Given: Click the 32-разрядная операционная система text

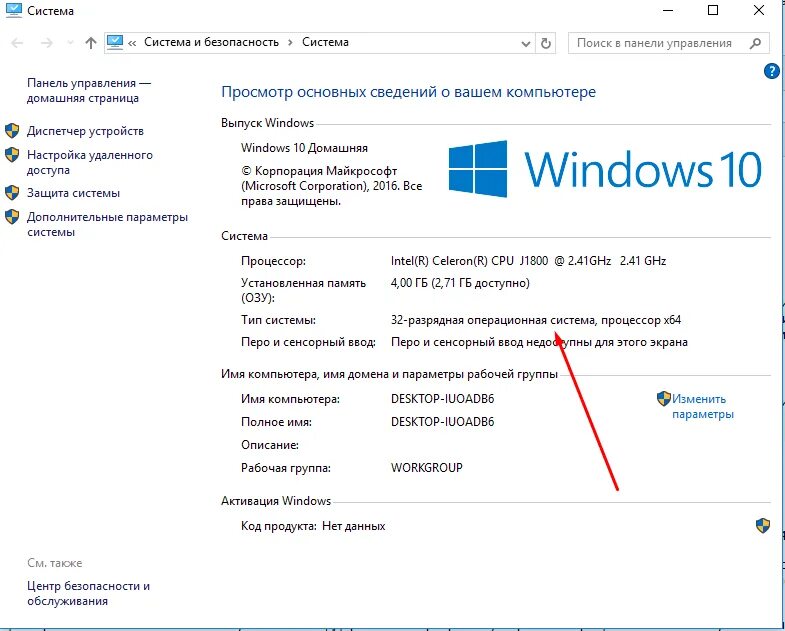Looking at the screenshot, I should pyautogui.click(x=536, y=320).
